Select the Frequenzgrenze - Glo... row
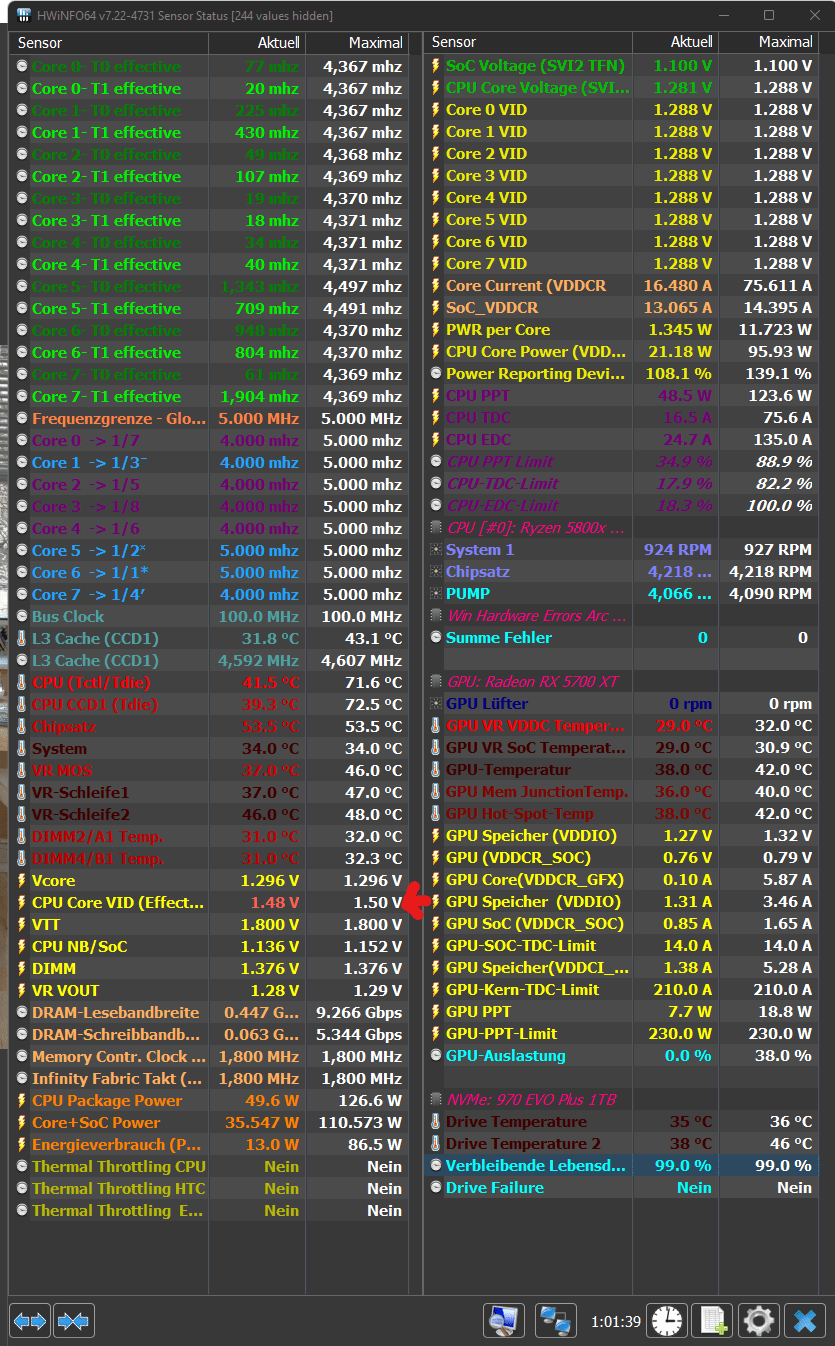Screen dimensions: 835x1346 [x=210, y=419]
